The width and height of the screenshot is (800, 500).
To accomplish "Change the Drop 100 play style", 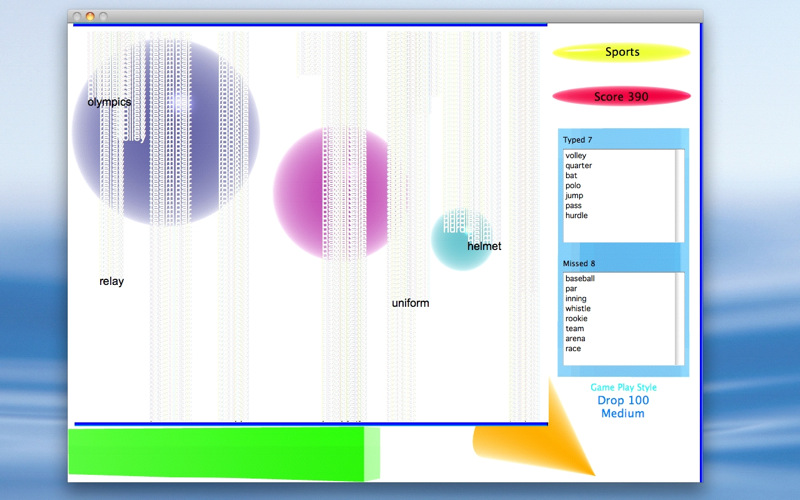I will [x=623, y=400].
